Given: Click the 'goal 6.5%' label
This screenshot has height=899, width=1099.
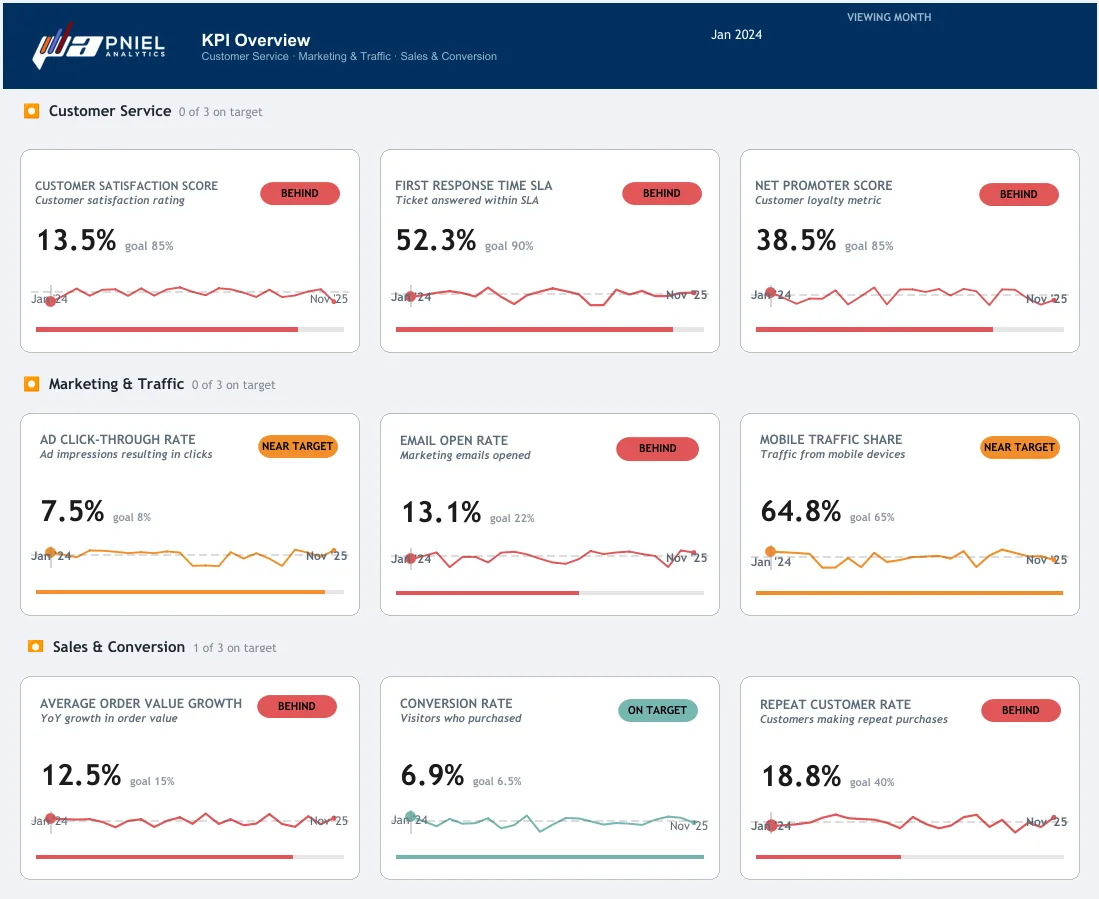Looking at the screenshot, I should click(x=497, y=781).
